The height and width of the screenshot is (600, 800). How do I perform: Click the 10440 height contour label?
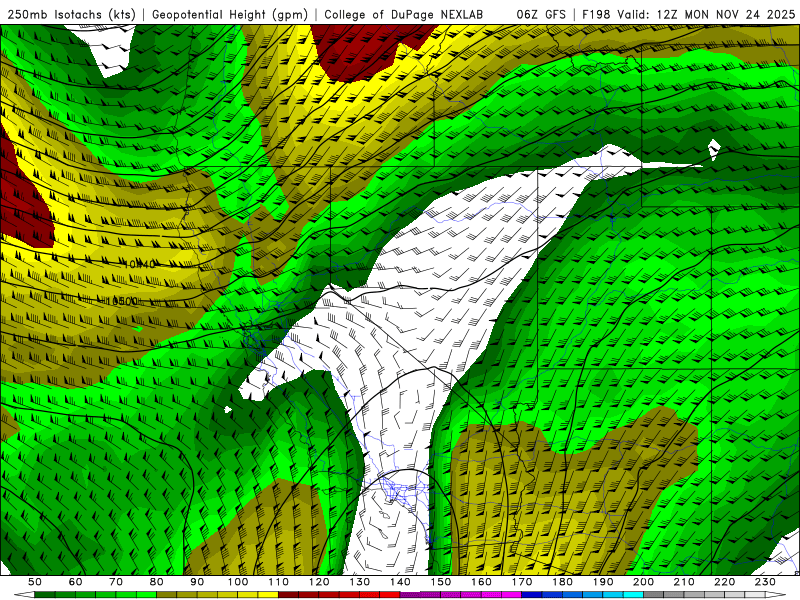click(x=140, y=264)
